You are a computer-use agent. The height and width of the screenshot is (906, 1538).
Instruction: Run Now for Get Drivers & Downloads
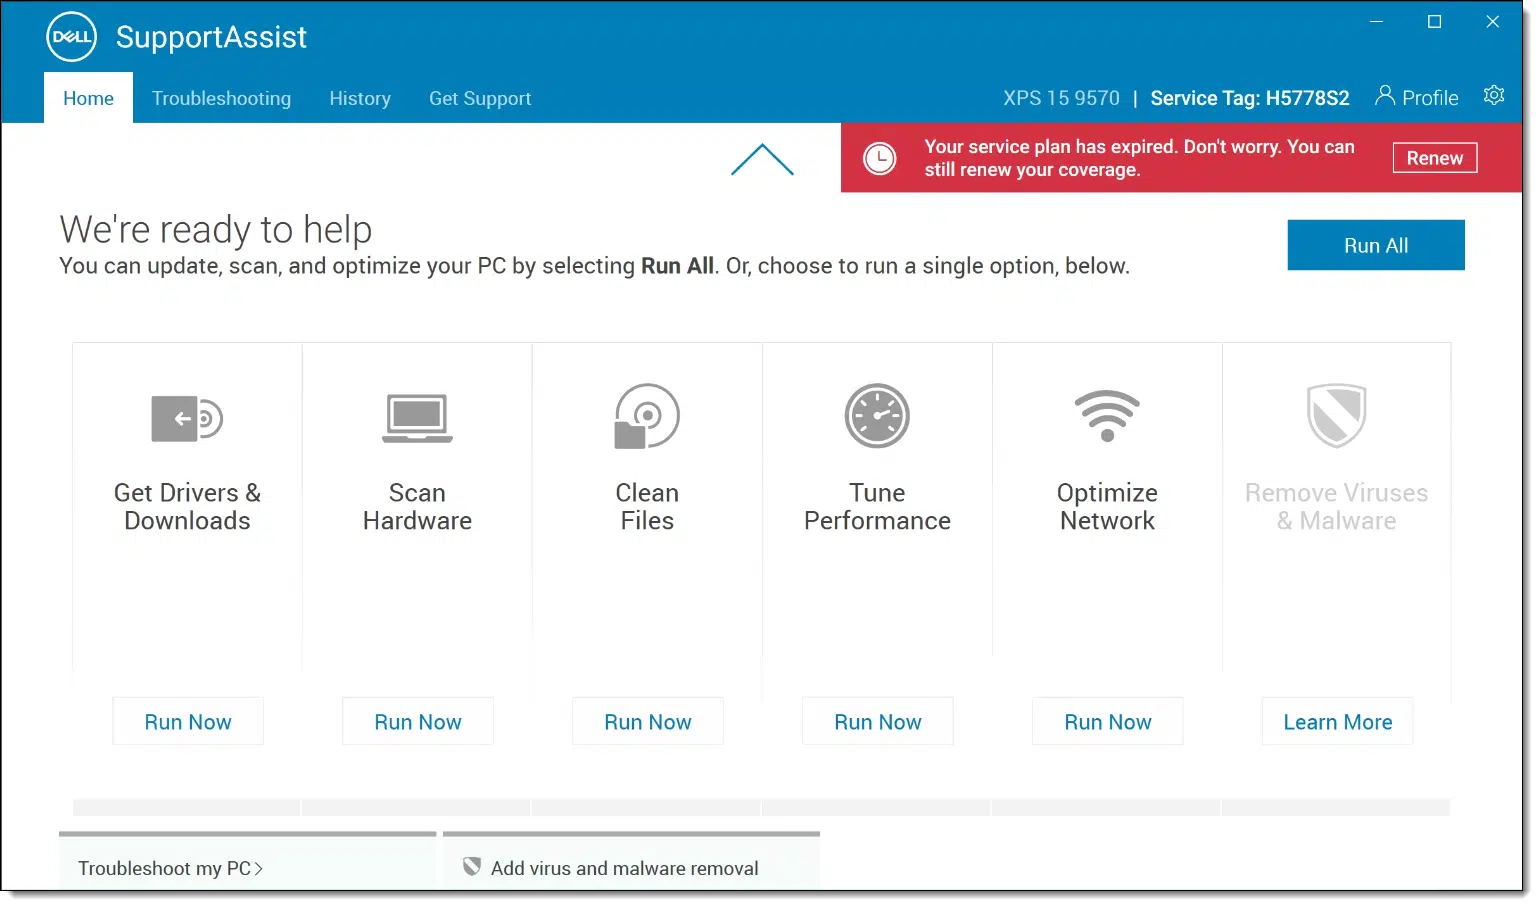click(188, 722)
